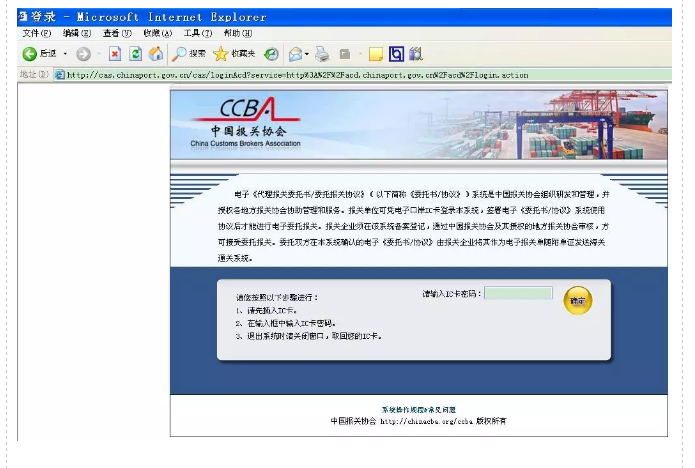Go to Home page via house icon

(x=155, y=54)
